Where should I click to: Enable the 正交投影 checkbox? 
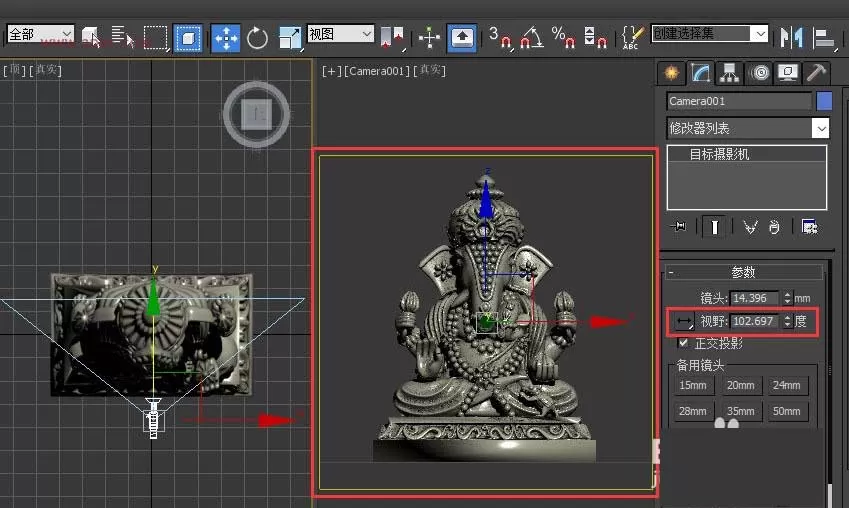[x=683, y=342]
